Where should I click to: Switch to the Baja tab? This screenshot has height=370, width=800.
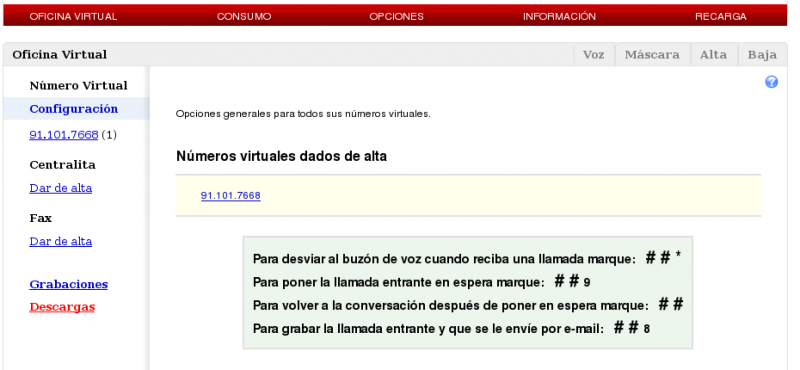coord(762,55)
